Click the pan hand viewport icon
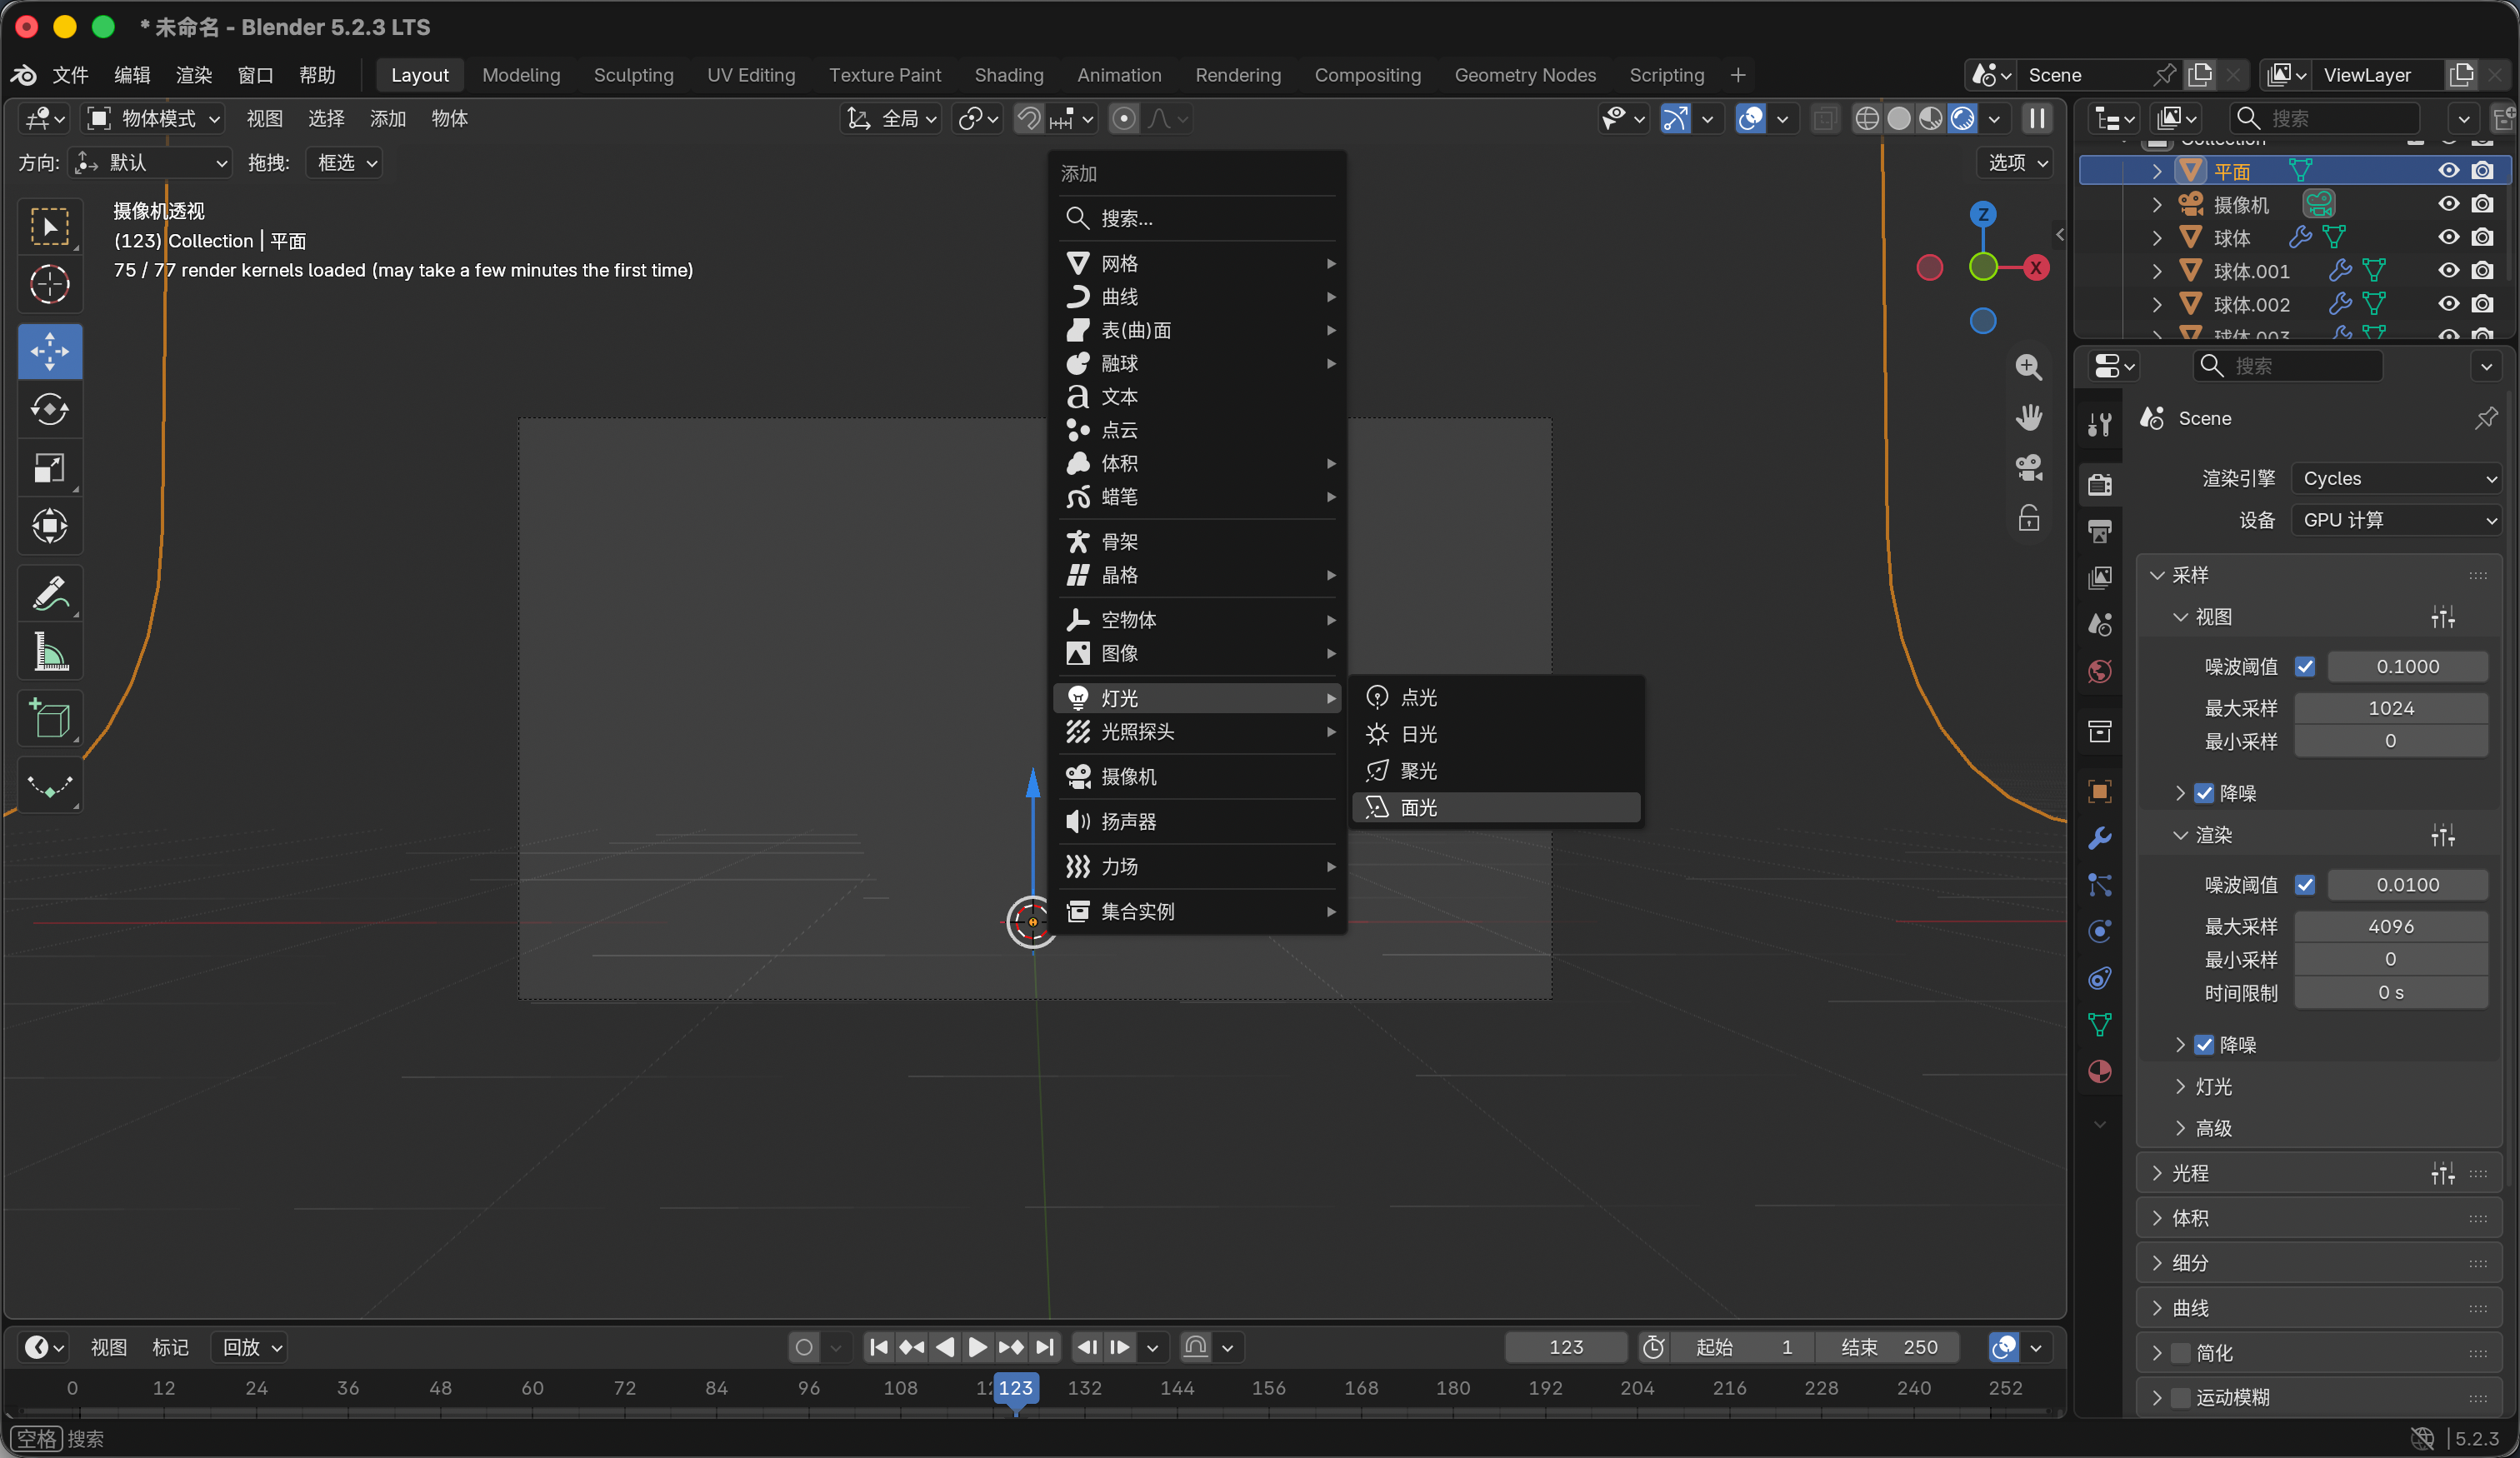 point(2028,417)
